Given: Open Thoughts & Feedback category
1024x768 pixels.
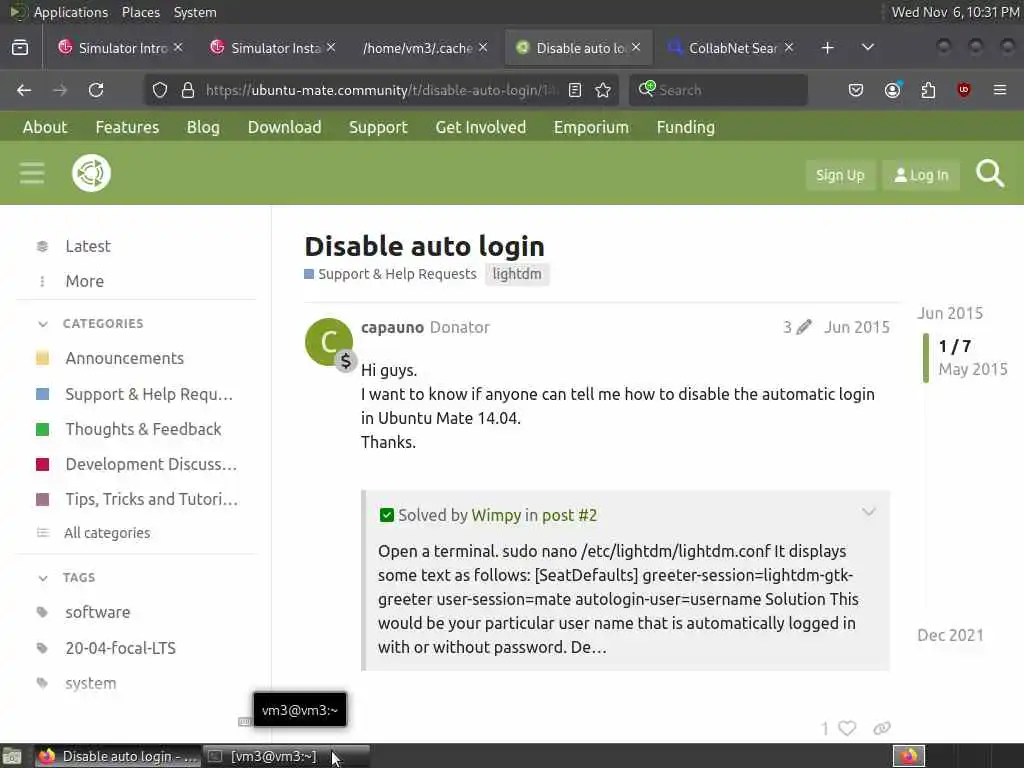Looking at the screenshot, I should [x=143, y=429].
